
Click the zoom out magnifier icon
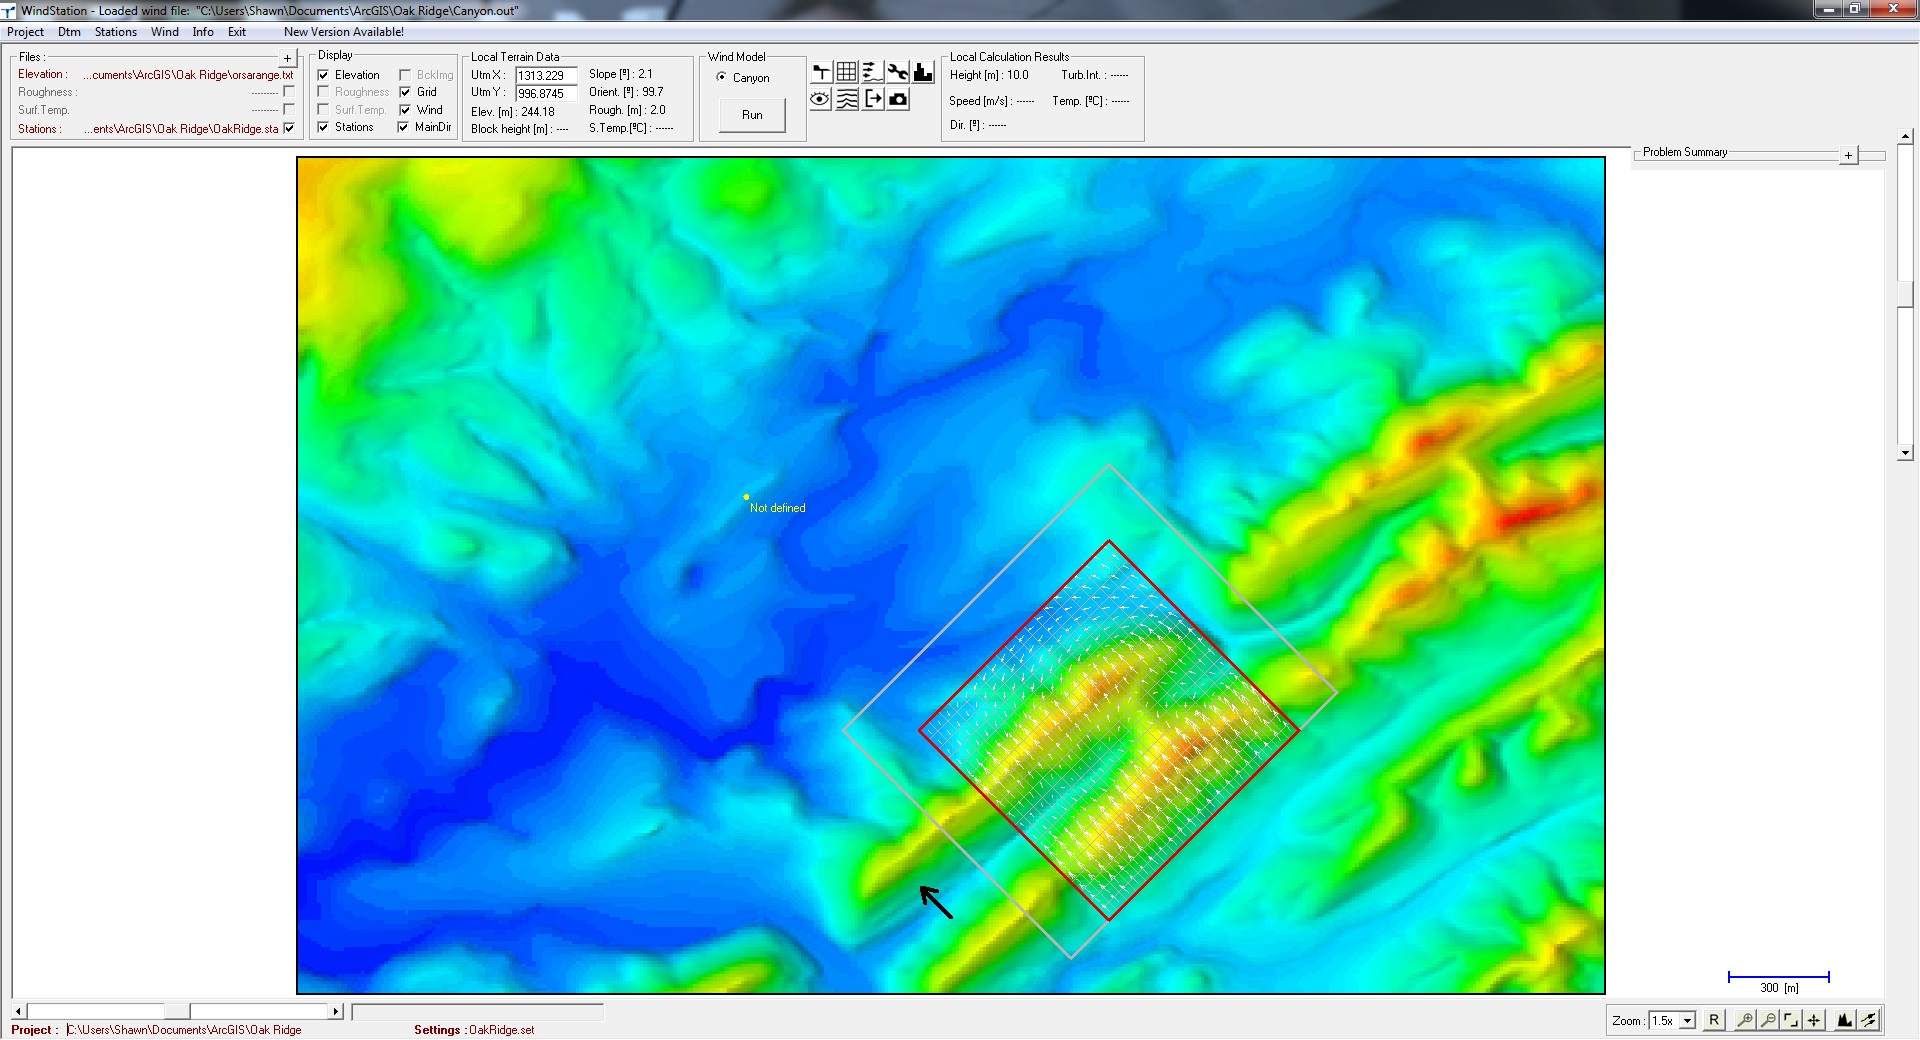[1768, 1020]
